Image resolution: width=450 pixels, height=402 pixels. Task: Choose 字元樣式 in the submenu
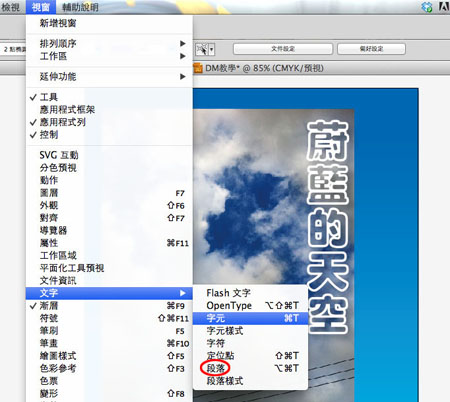pyautogui.click(x=250, y=331)
